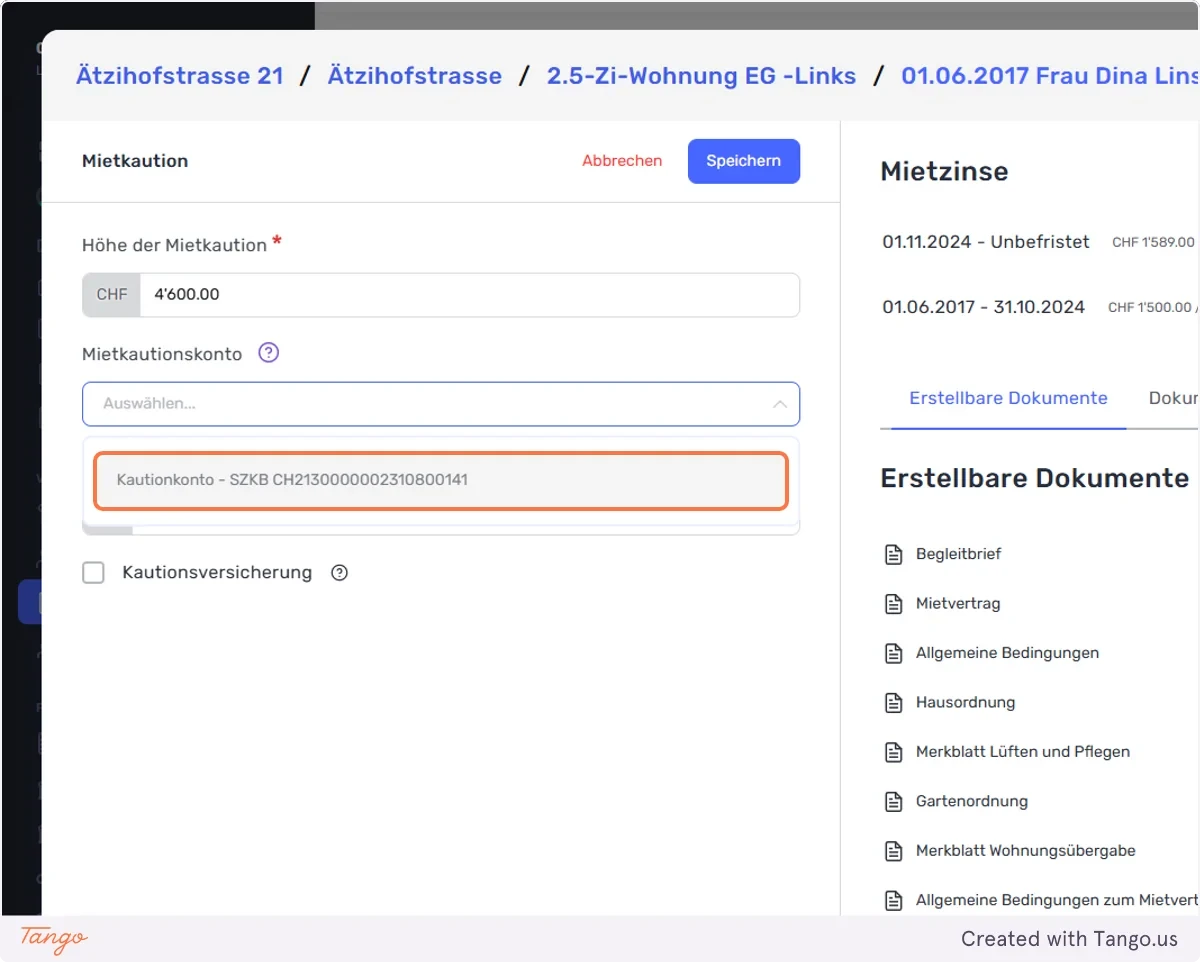Click document icon beside Mietvertrag
The image size is (1200, 962).
pyautogui.click(x=893, y=604)
